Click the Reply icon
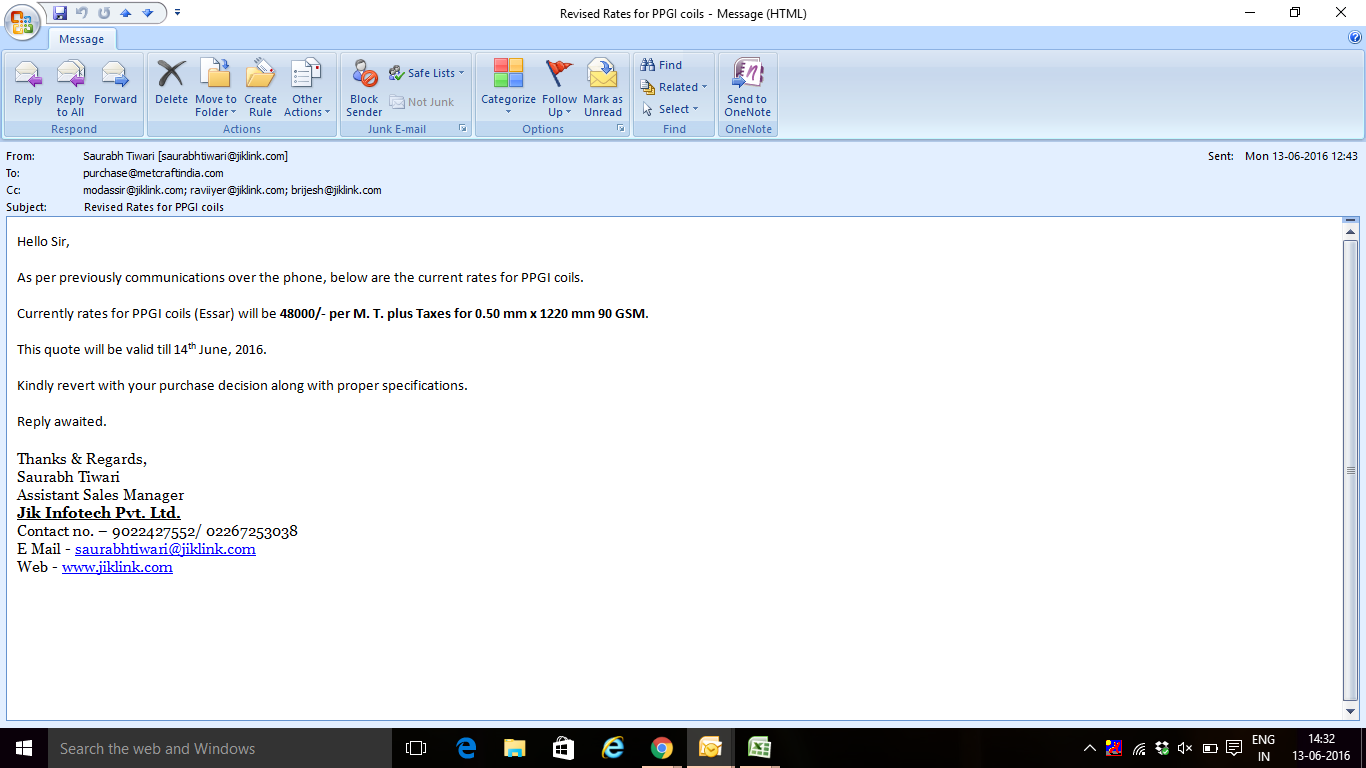This screenshot has height=768, width=1366. click(28, 84)
